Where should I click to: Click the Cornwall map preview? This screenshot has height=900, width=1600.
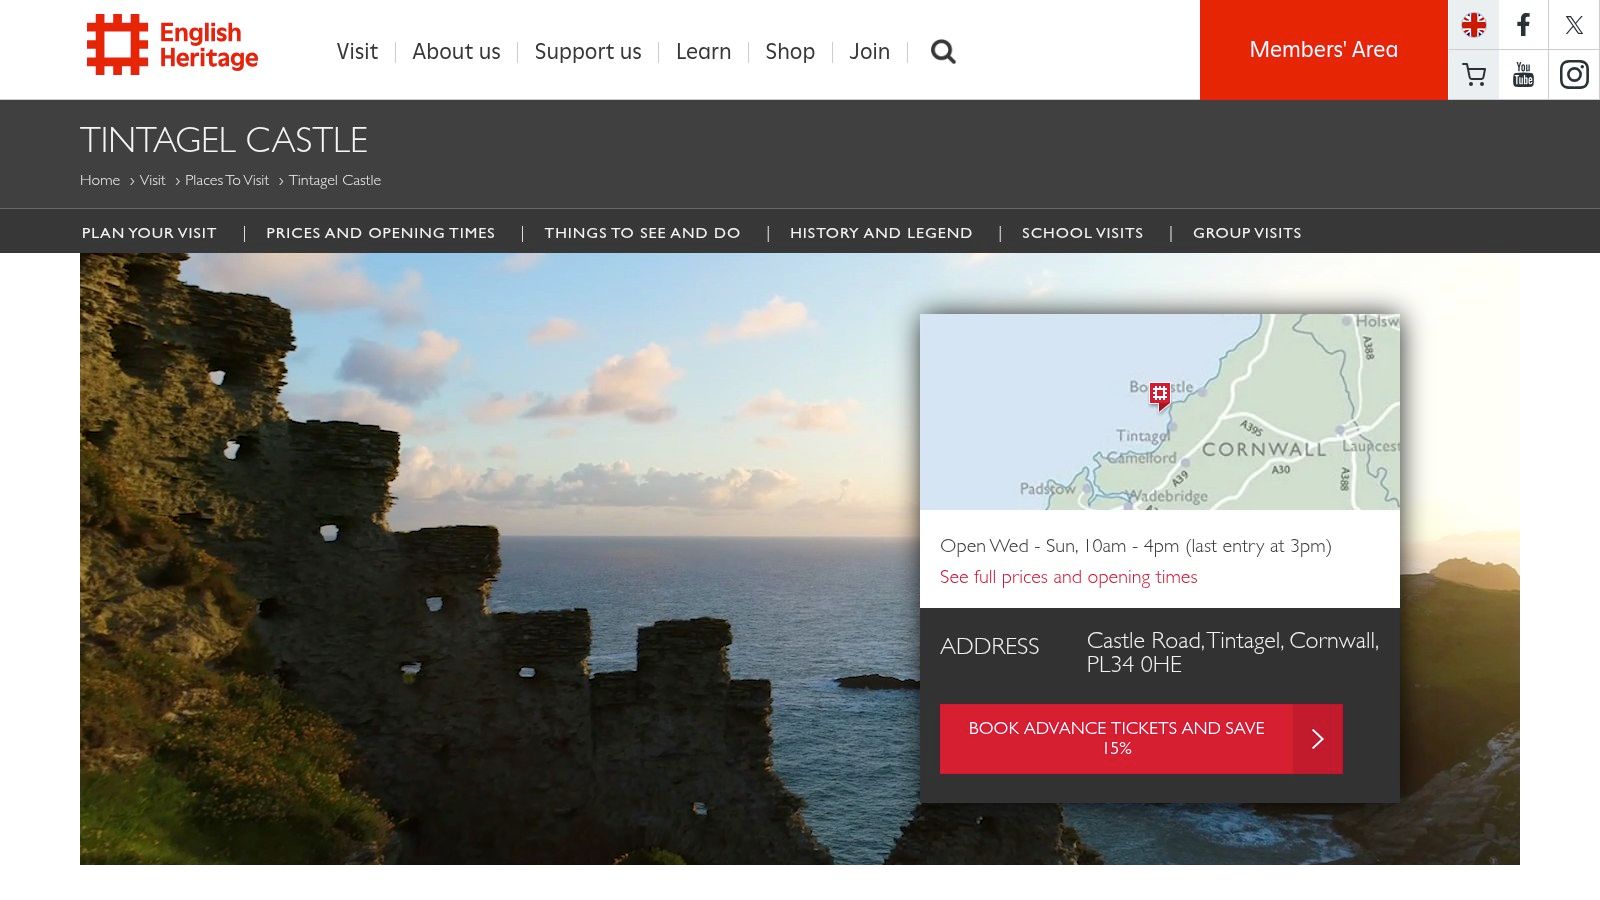coord(1160,410)
